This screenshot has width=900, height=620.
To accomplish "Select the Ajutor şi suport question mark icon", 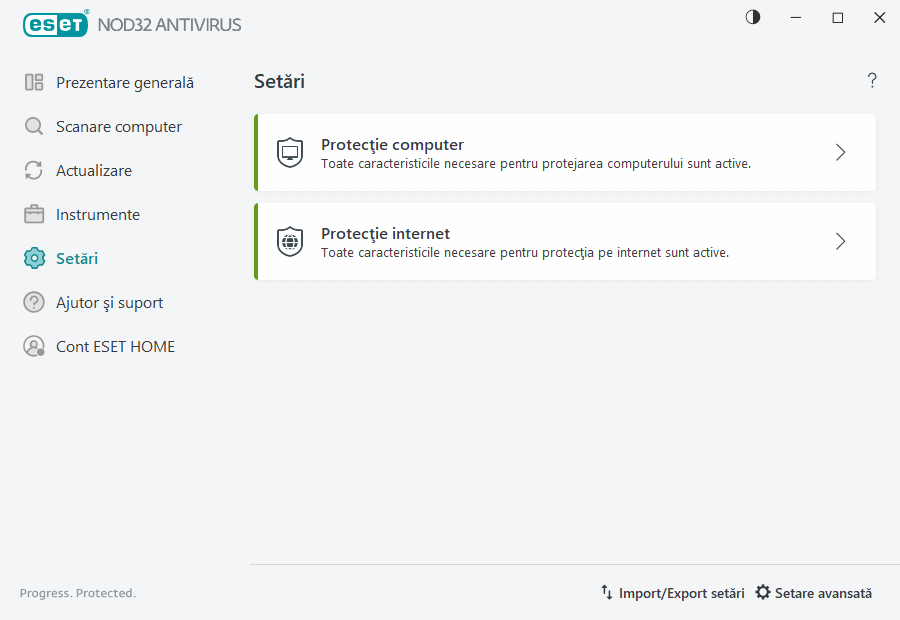I will [x=32, y=302].
